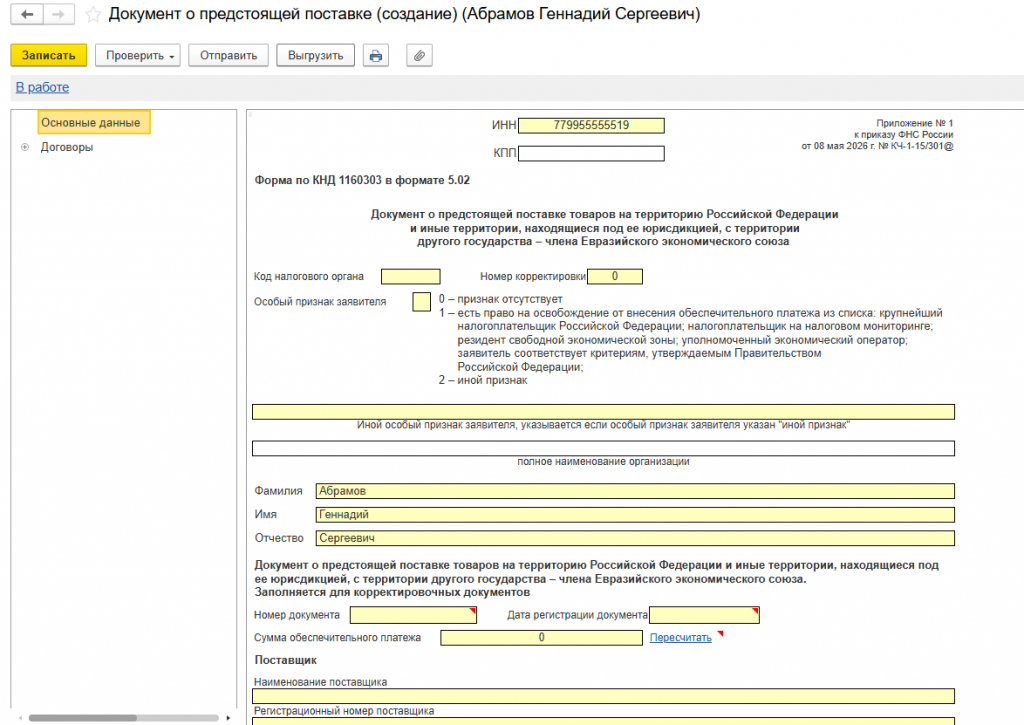Click the 'Иной особый признак заявителя' field
The image size is (1024, 725).
pyautogui.click(x=603, y=411)
